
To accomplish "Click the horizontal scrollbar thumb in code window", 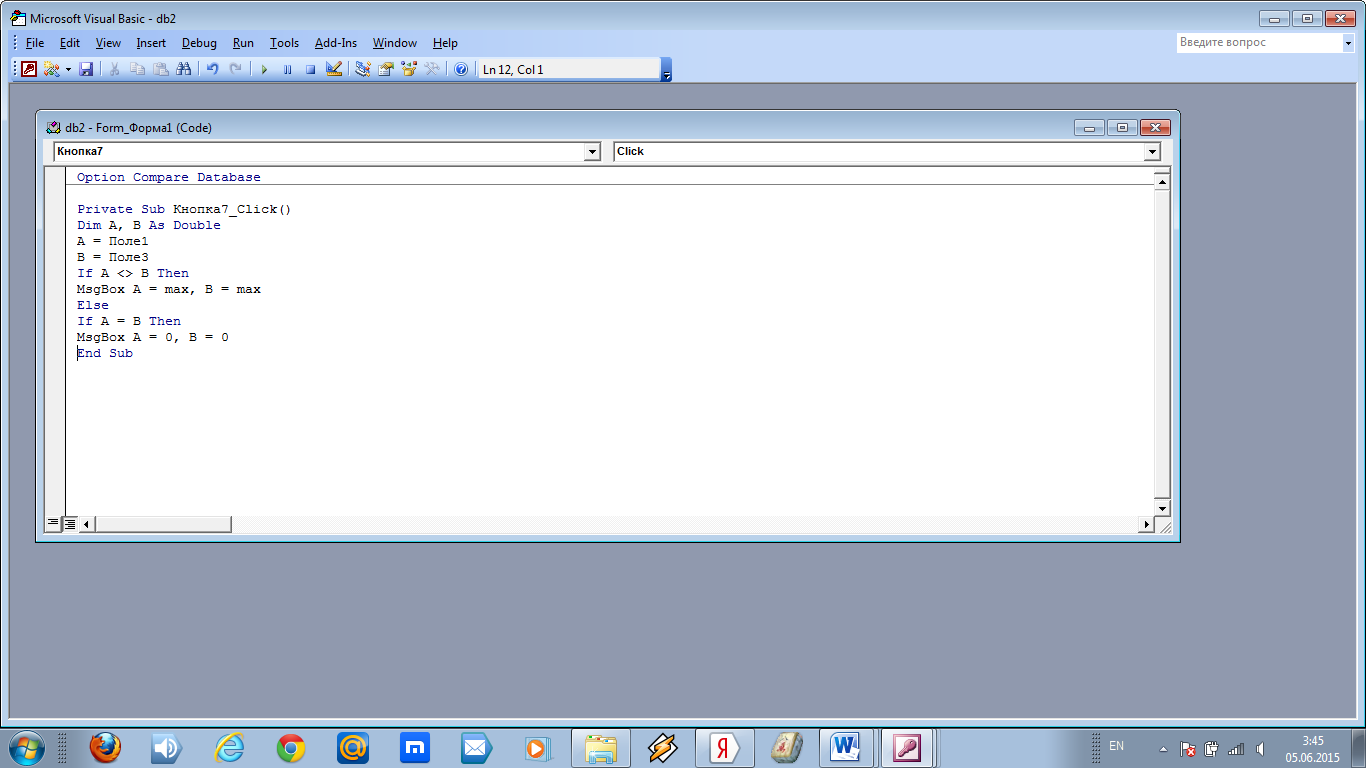I will (x=163, y=524).
